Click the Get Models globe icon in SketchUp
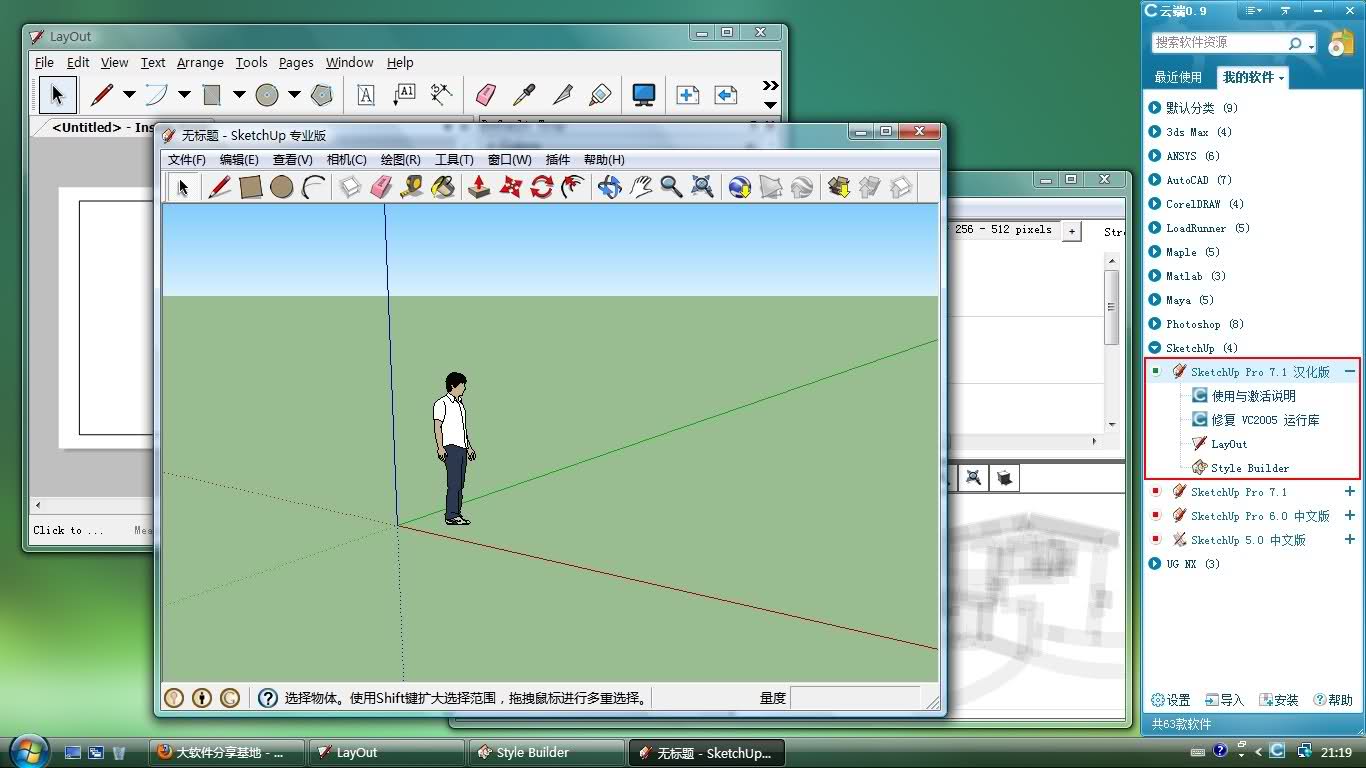This screenshot has height=768, width=1366. pos(740,187)
